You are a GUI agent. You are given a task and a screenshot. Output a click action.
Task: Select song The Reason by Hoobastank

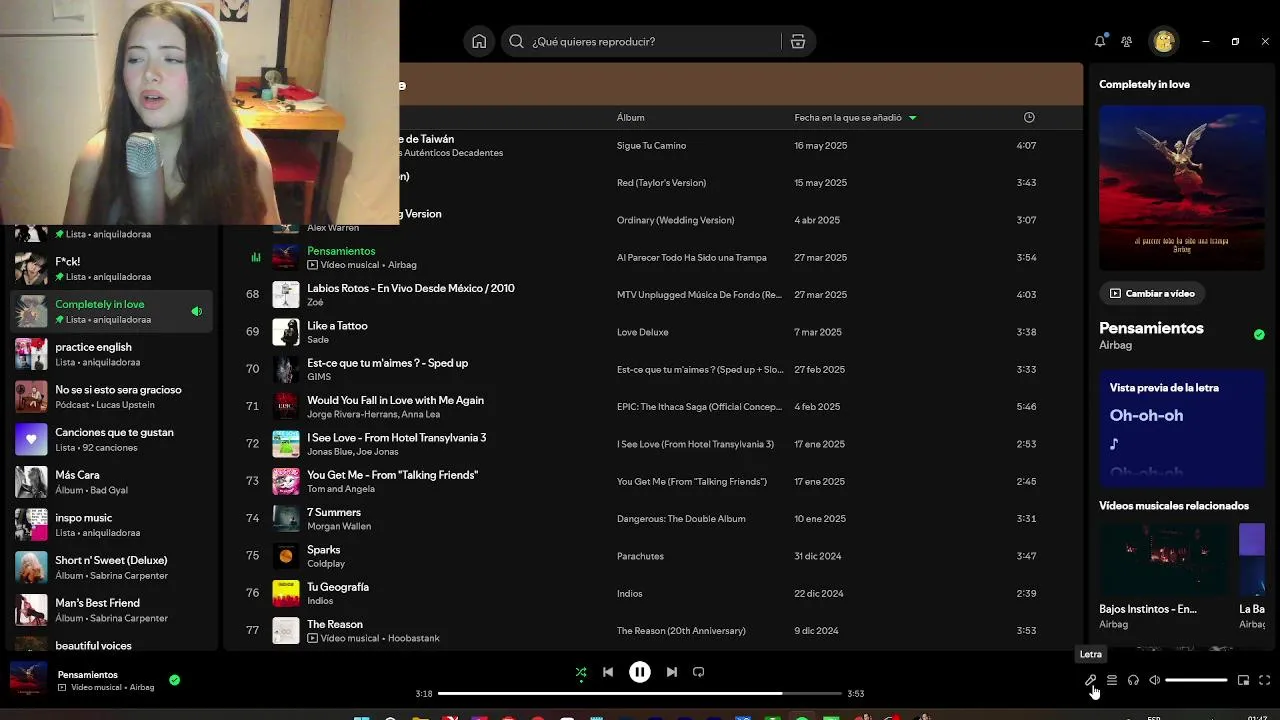335,624
